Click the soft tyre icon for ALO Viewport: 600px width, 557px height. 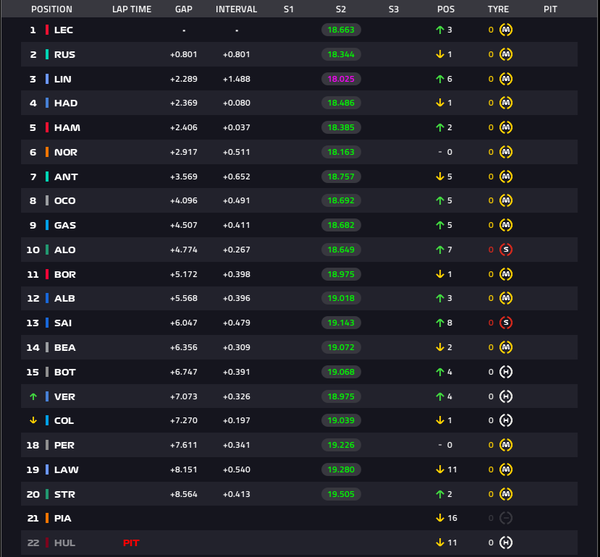pyautogui.click(x=505, y=250)
